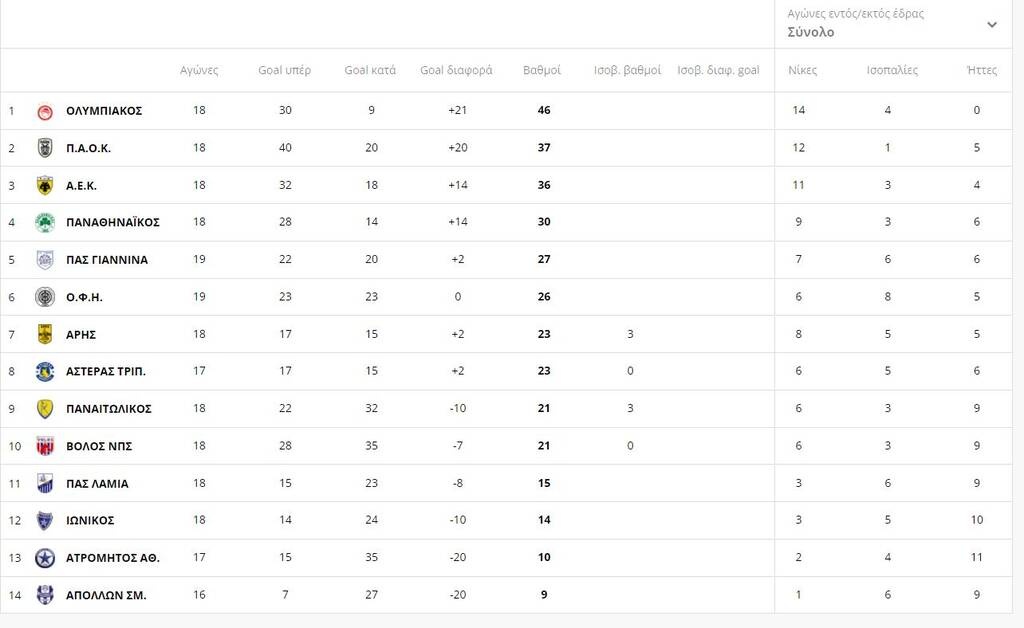Click the ΑΣΤΕΡΑΣ ΤΡΙΠ. blue crest
Screen dimensions: 1024x628
pos(45,371)
